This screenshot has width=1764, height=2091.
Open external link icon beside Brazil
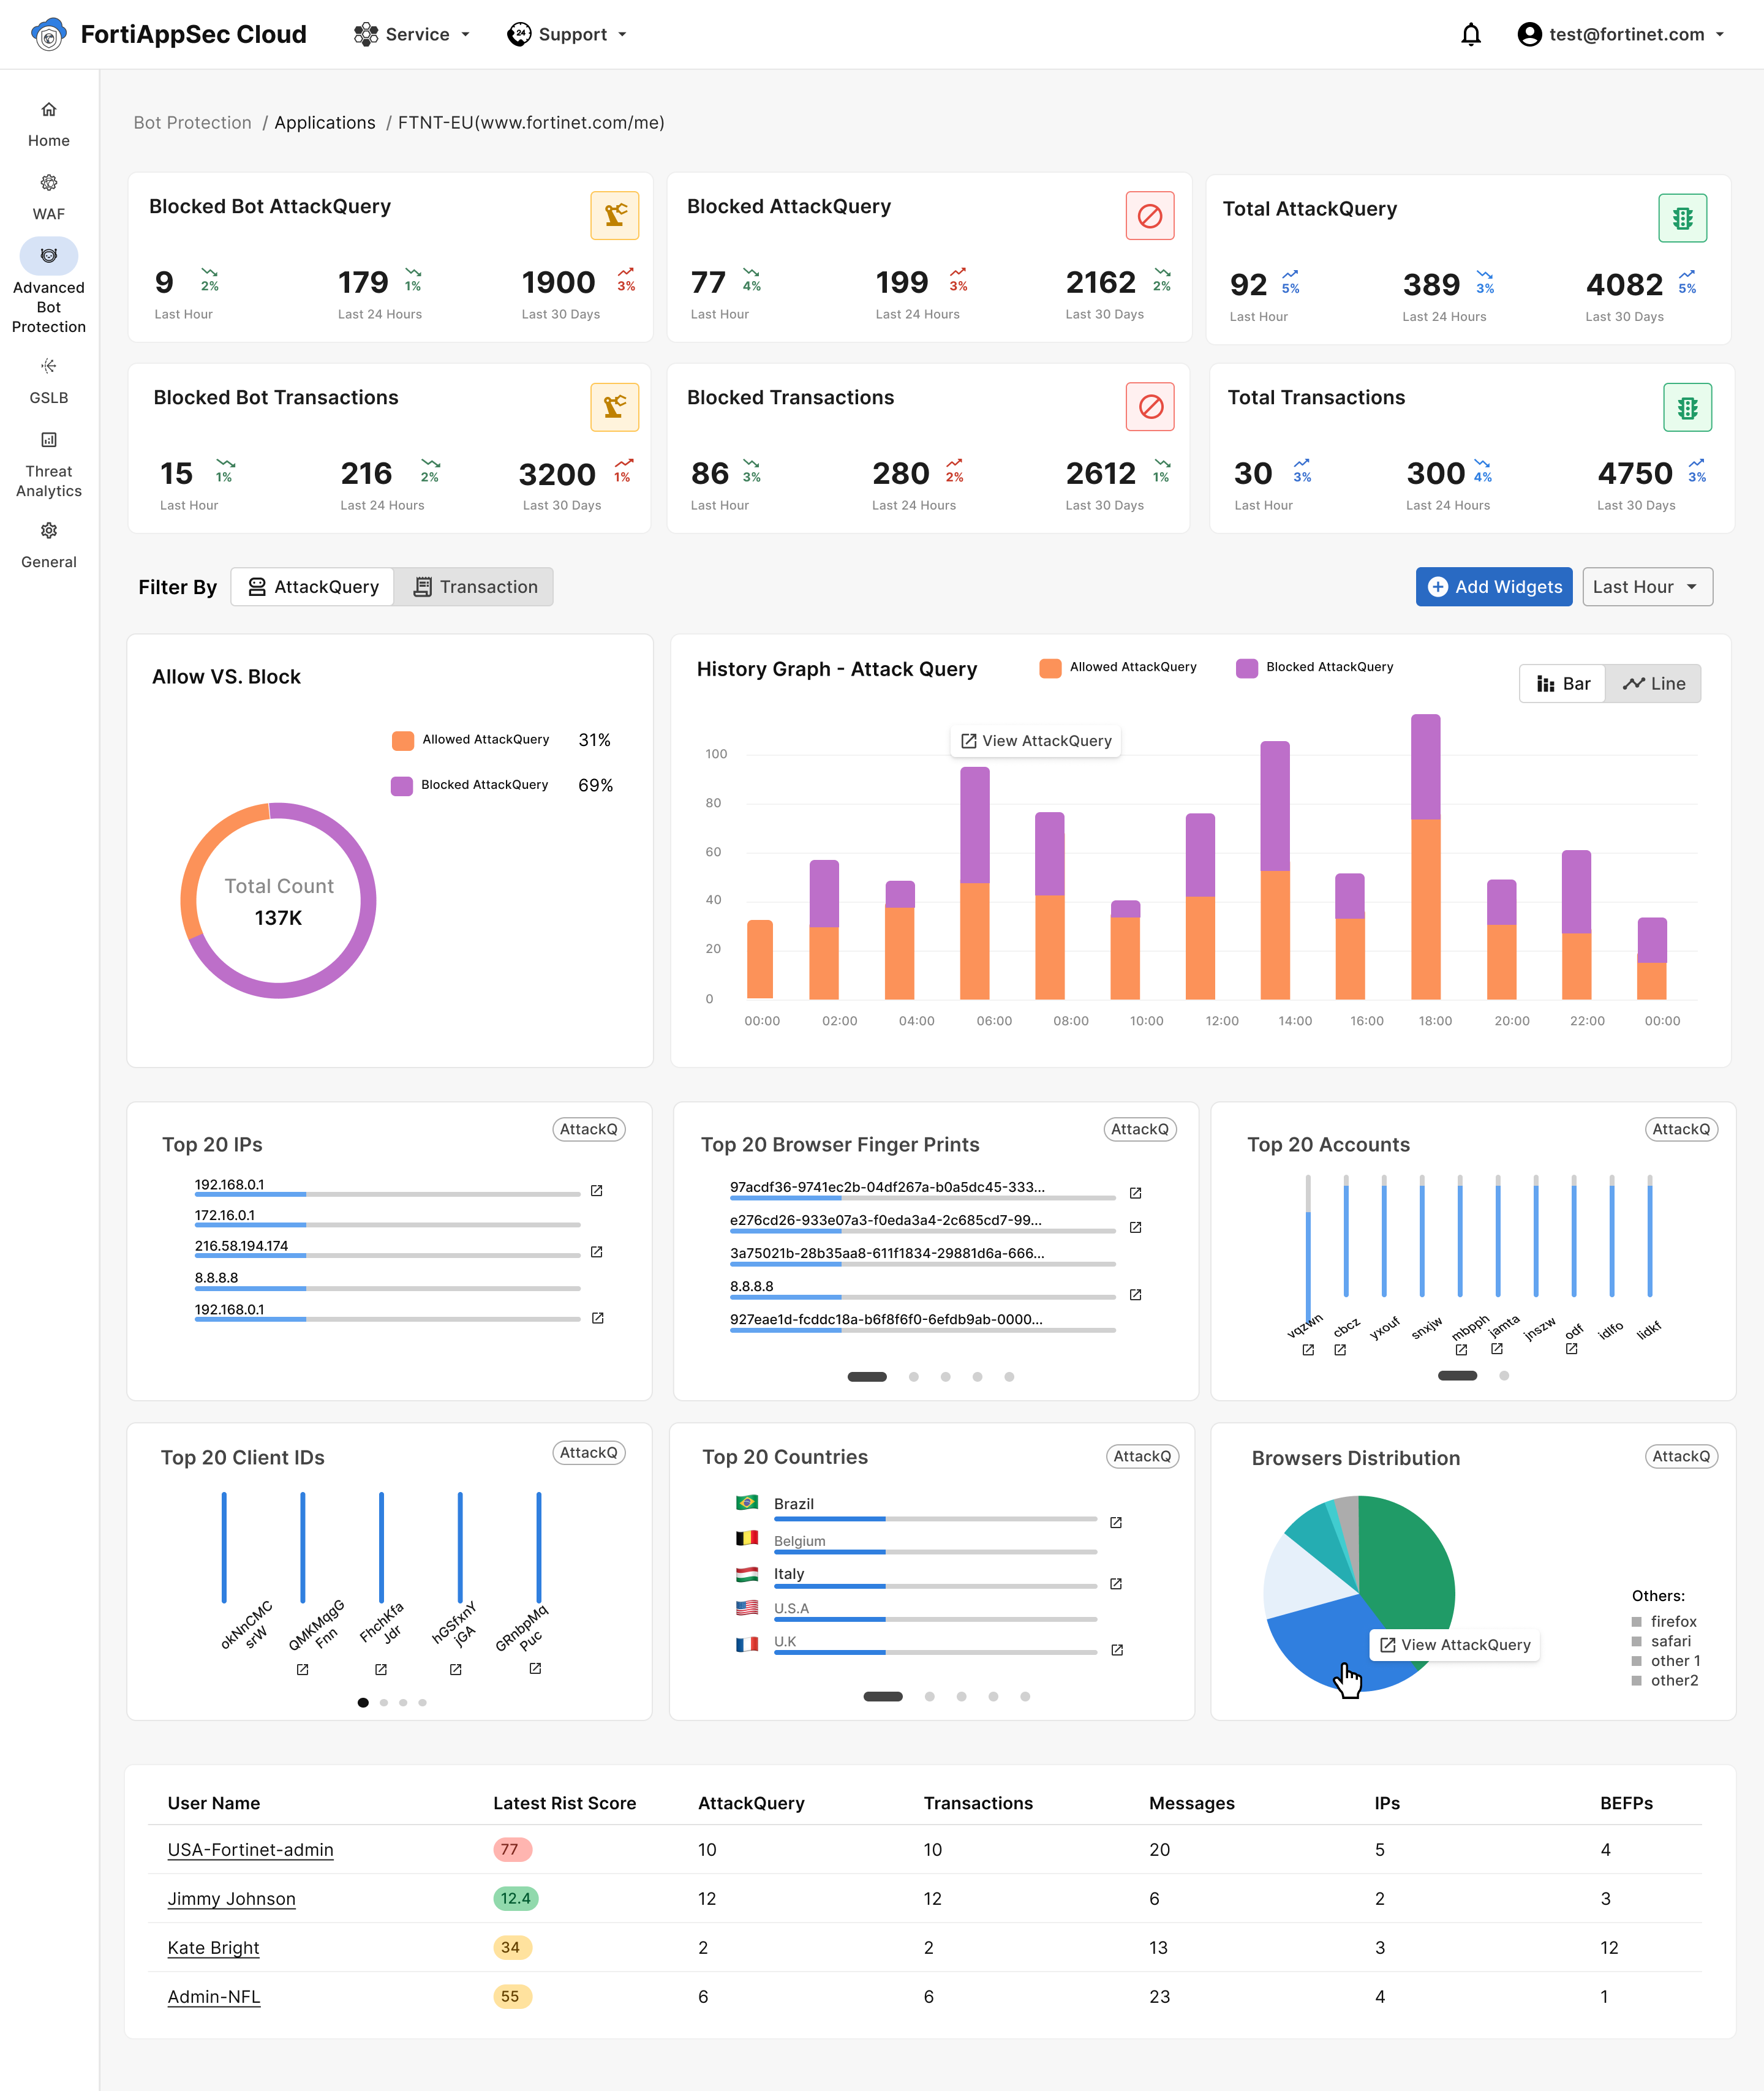coord(1116,1522)
